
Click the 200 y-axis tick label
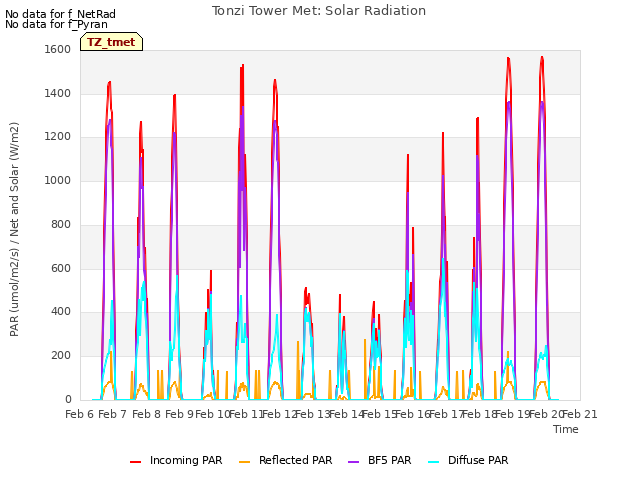[x=61, y=356]
